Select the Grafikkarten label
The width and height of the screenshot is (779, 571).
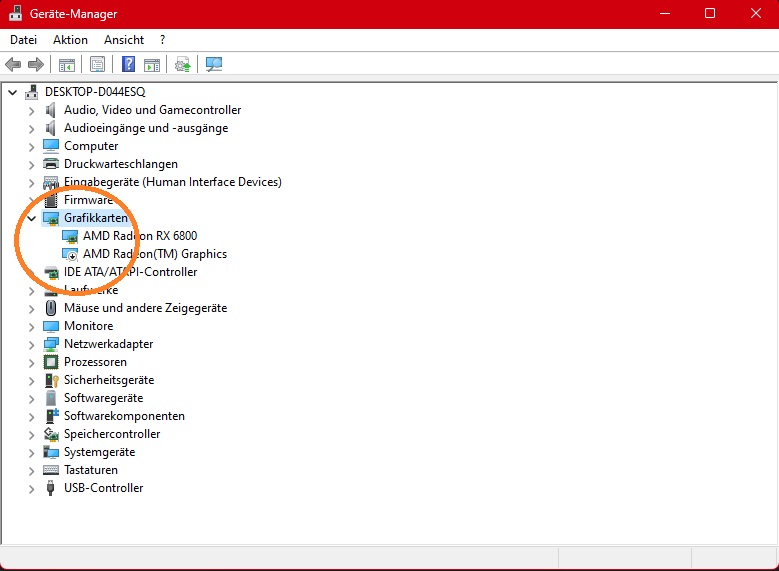click(x=96, y=218)
